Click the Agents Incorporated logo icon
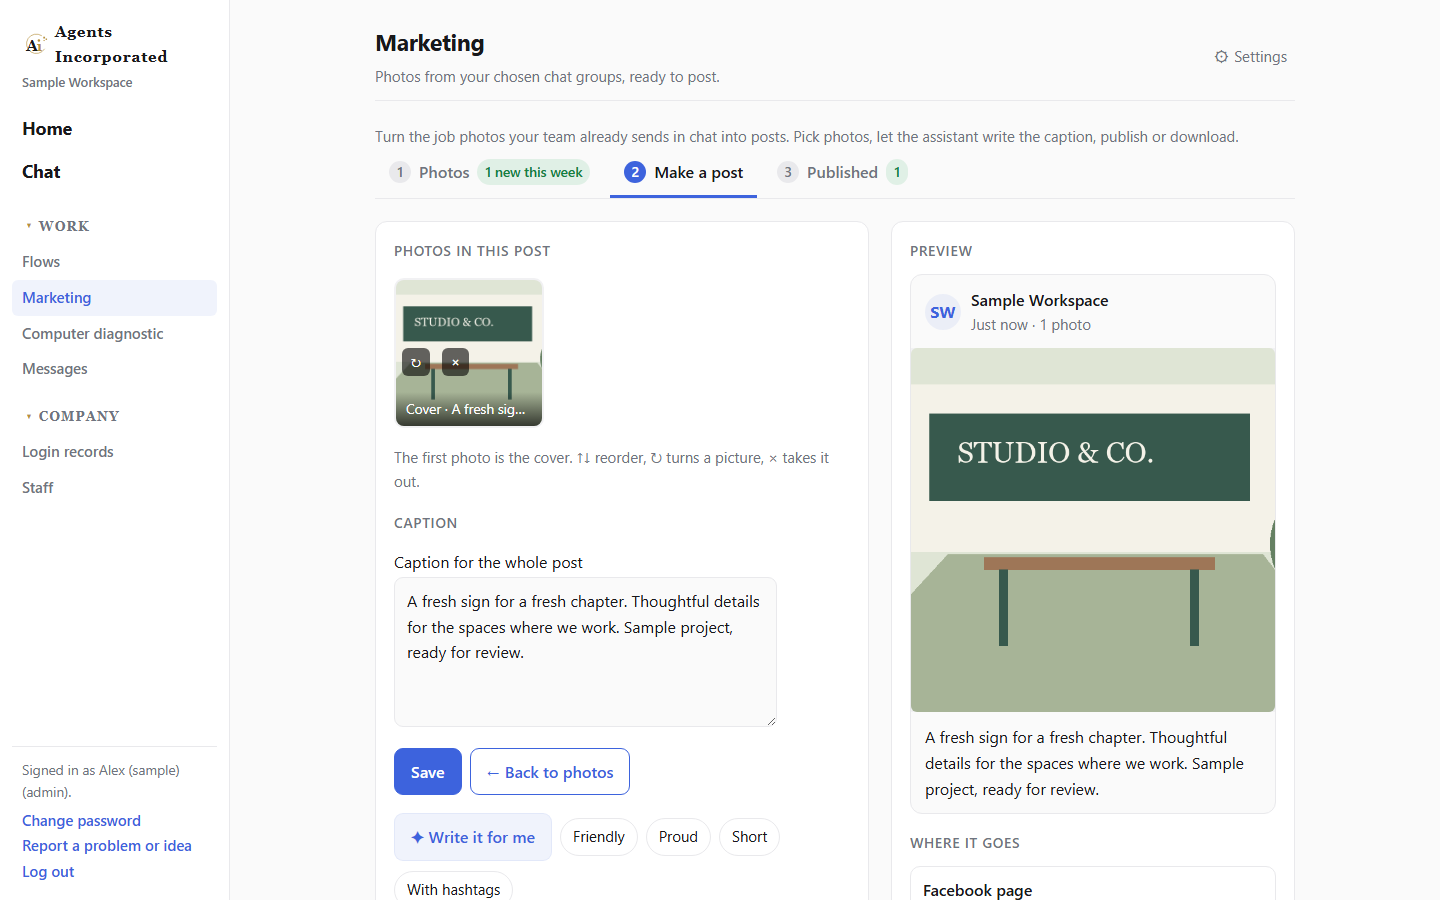The height and width of the screenshot is (900, 1440). tap(35, 44)
